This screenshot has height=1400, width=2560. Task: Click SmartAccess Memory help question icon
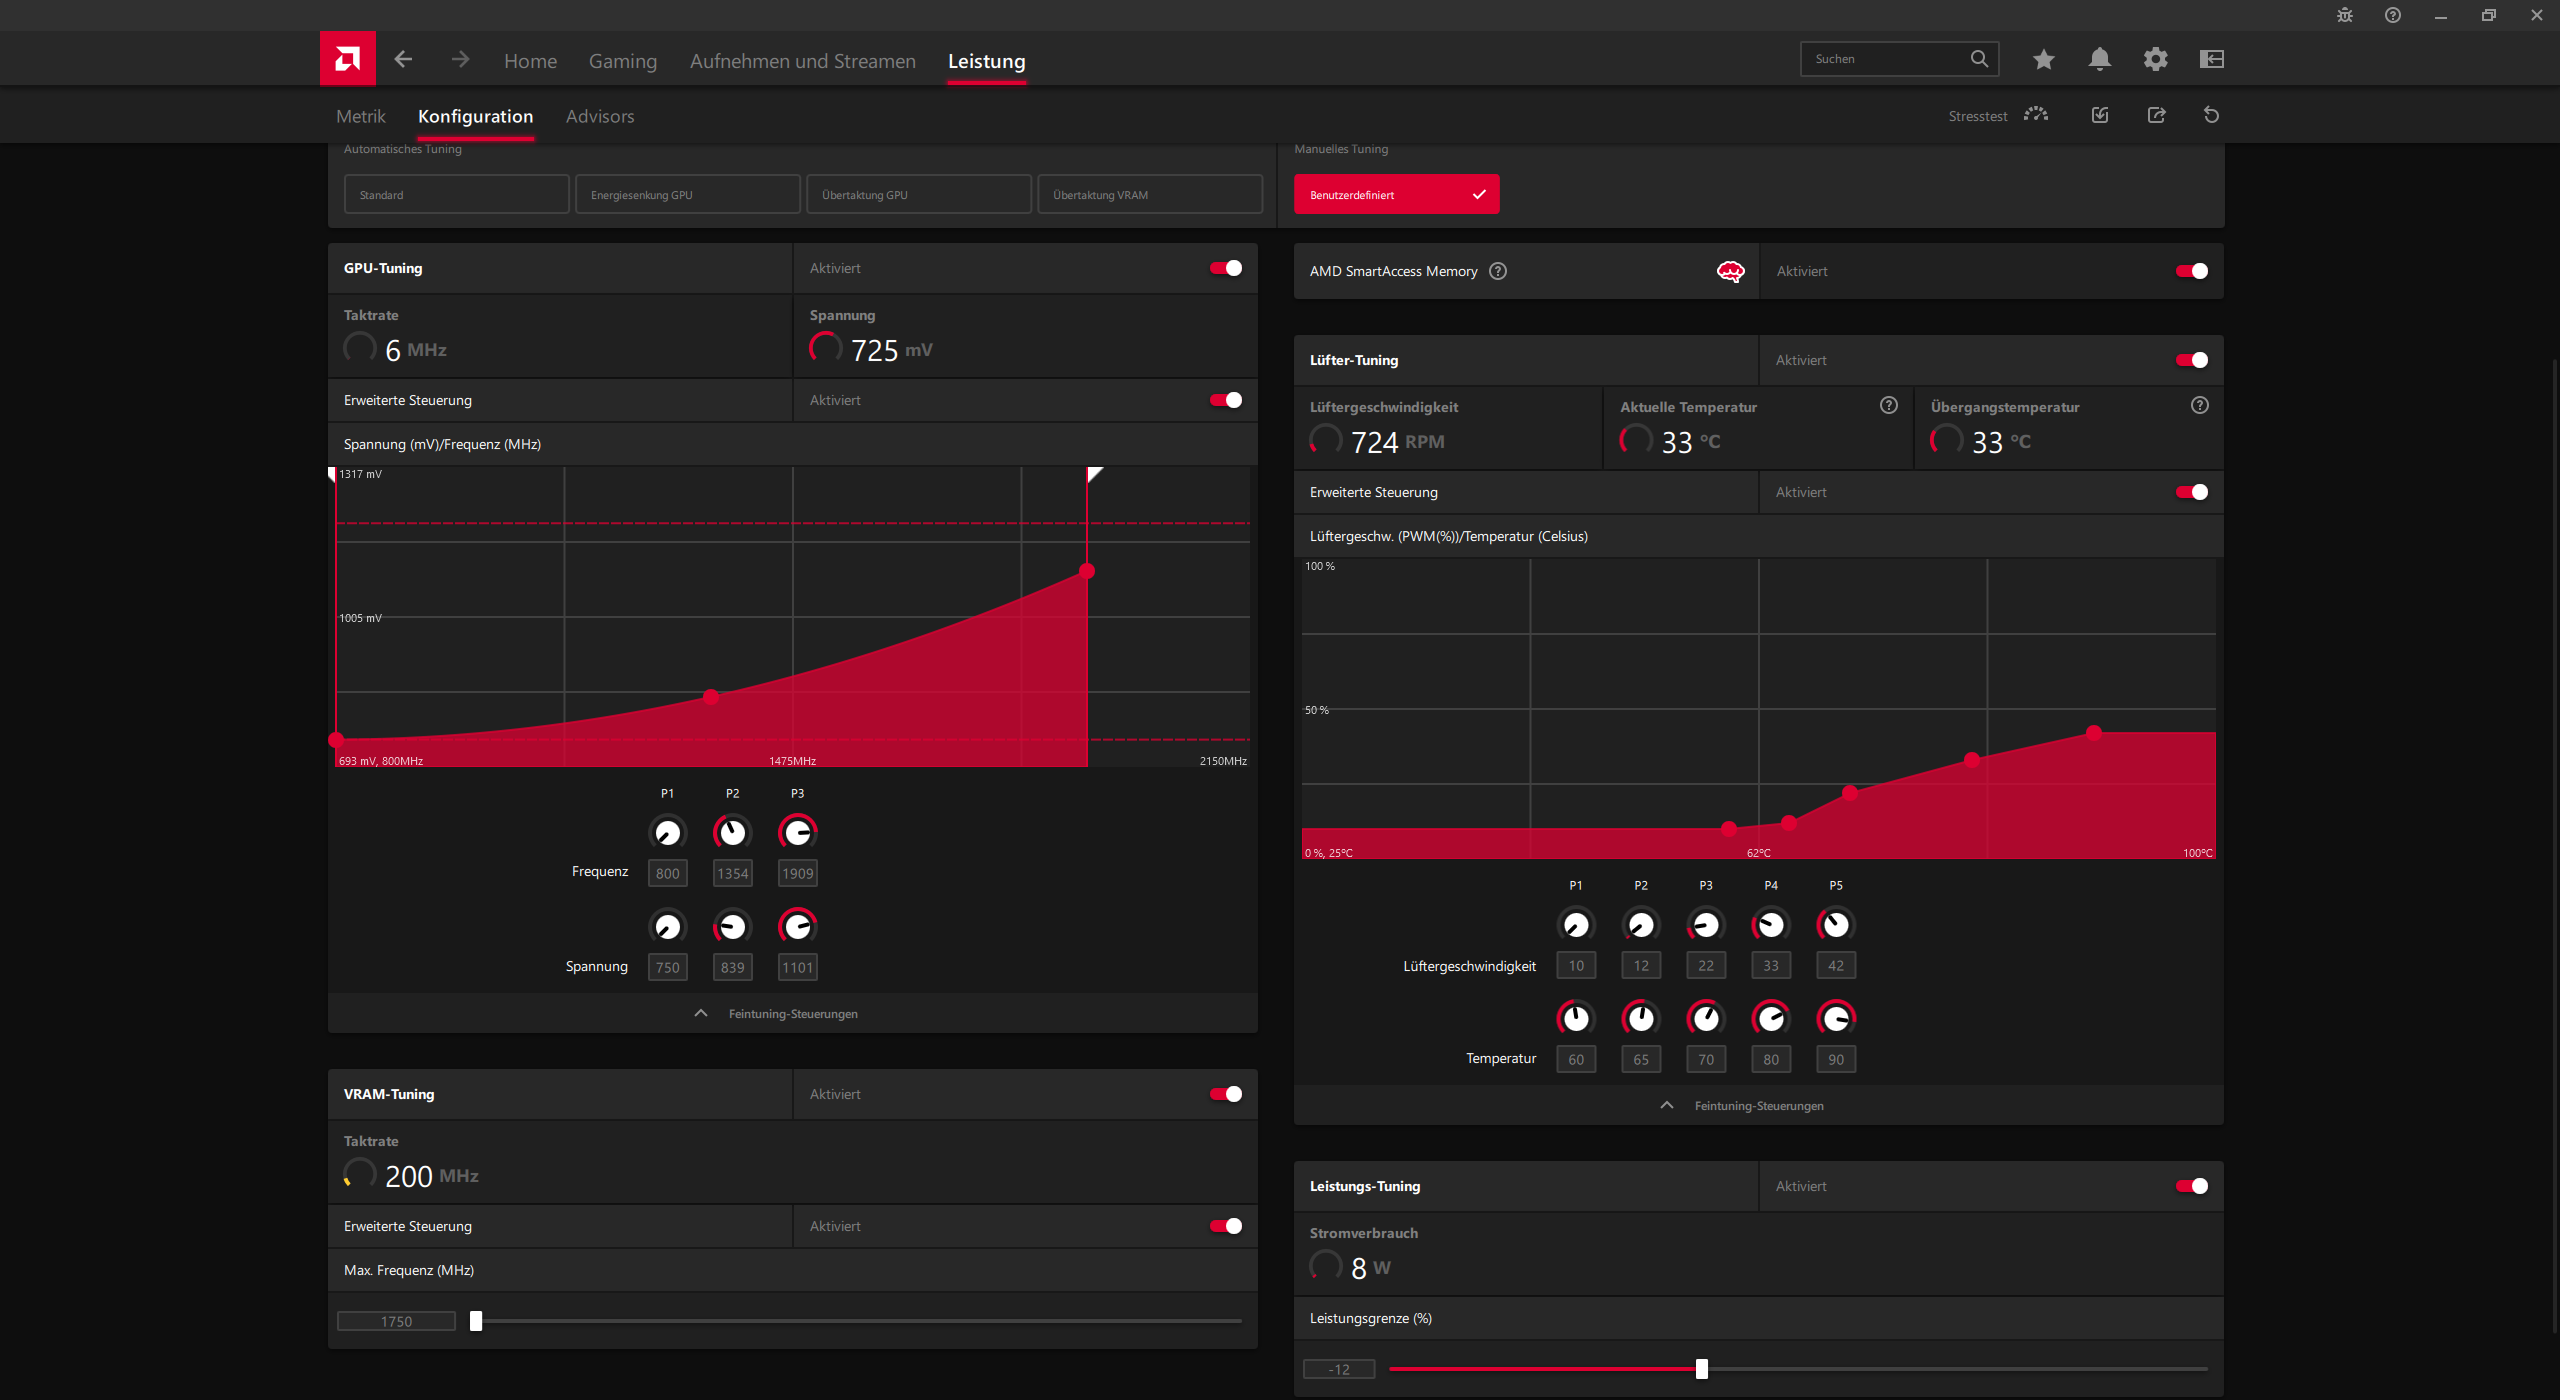[x=1498, y=271]
